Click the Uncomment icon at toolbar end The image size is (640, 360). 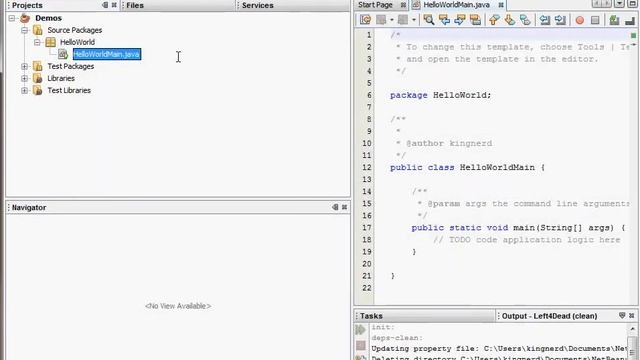point(630,20)
